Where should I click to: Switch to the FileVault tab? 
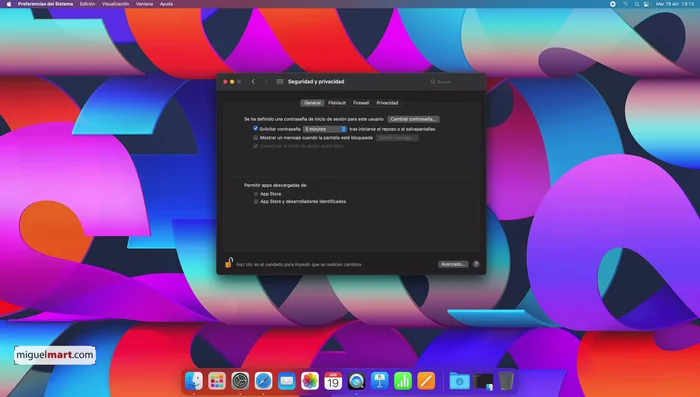click(337, 103)
